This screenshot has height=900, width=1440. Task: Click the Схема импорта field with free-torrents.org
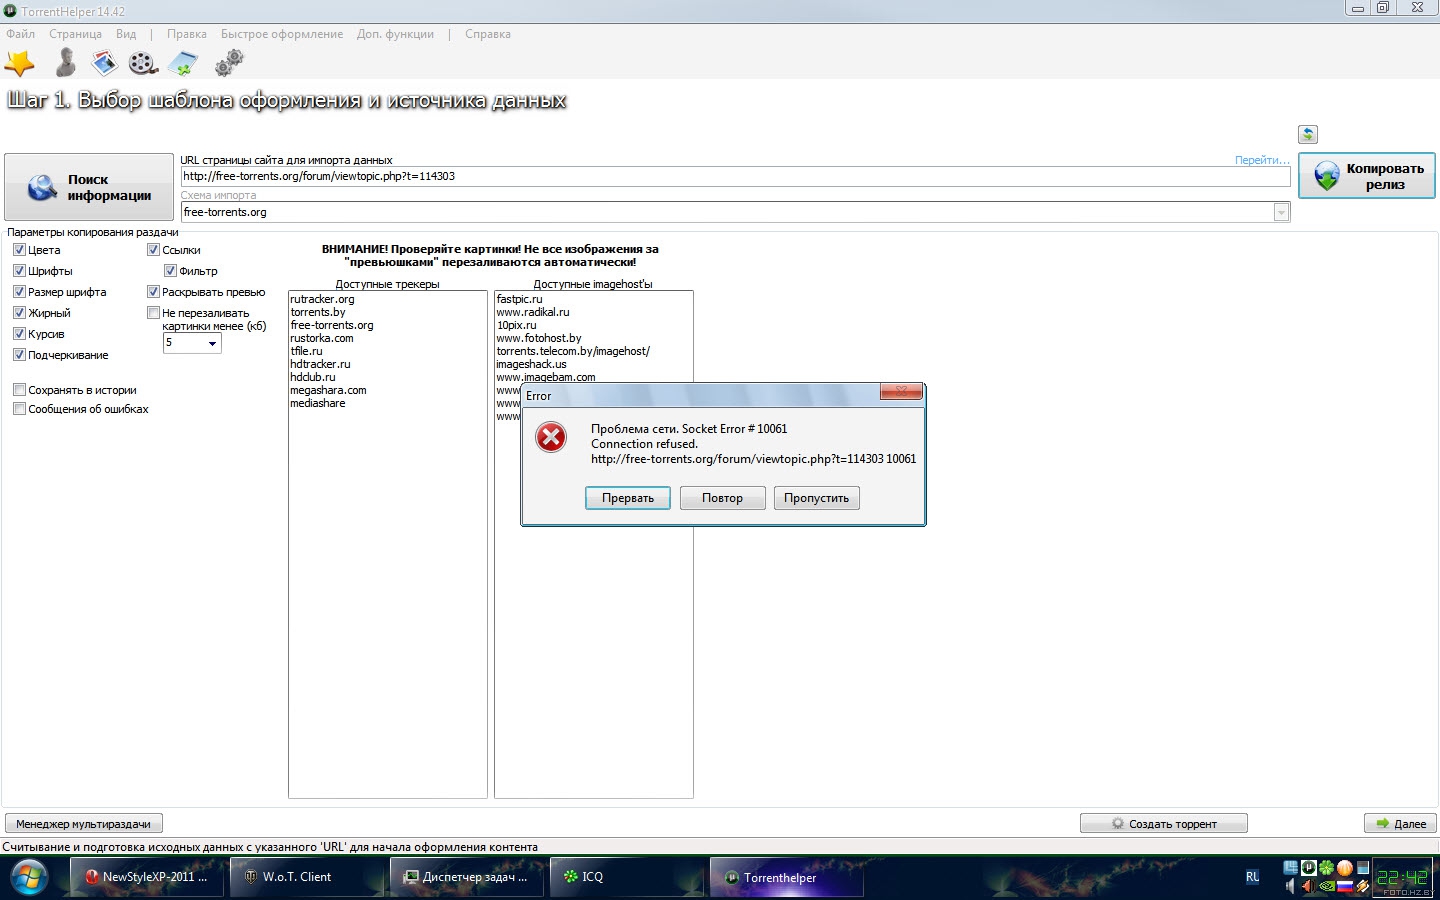point(735,212)
